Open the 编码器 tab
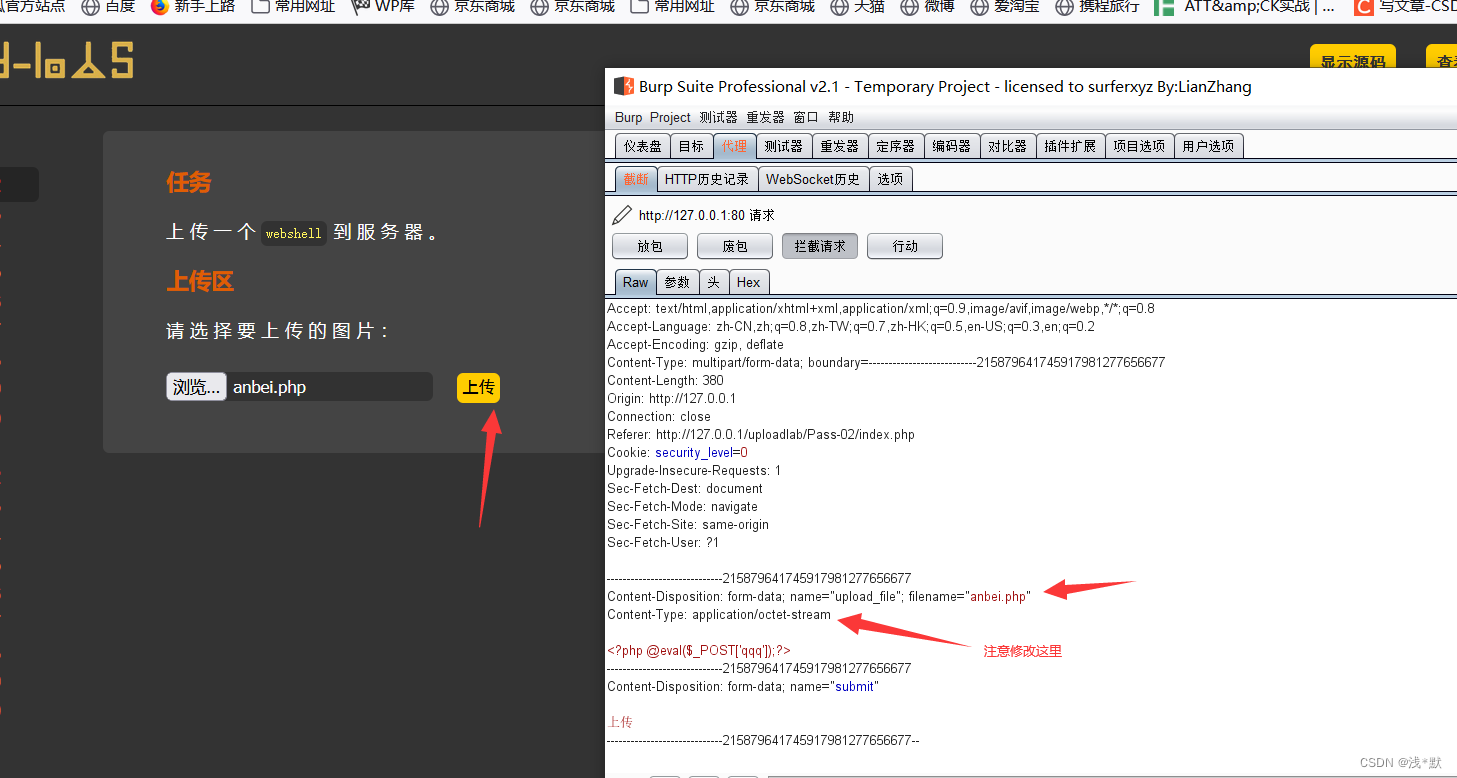Image resolution: width=1457 pixels, height=778 pixels. [951, 146]
